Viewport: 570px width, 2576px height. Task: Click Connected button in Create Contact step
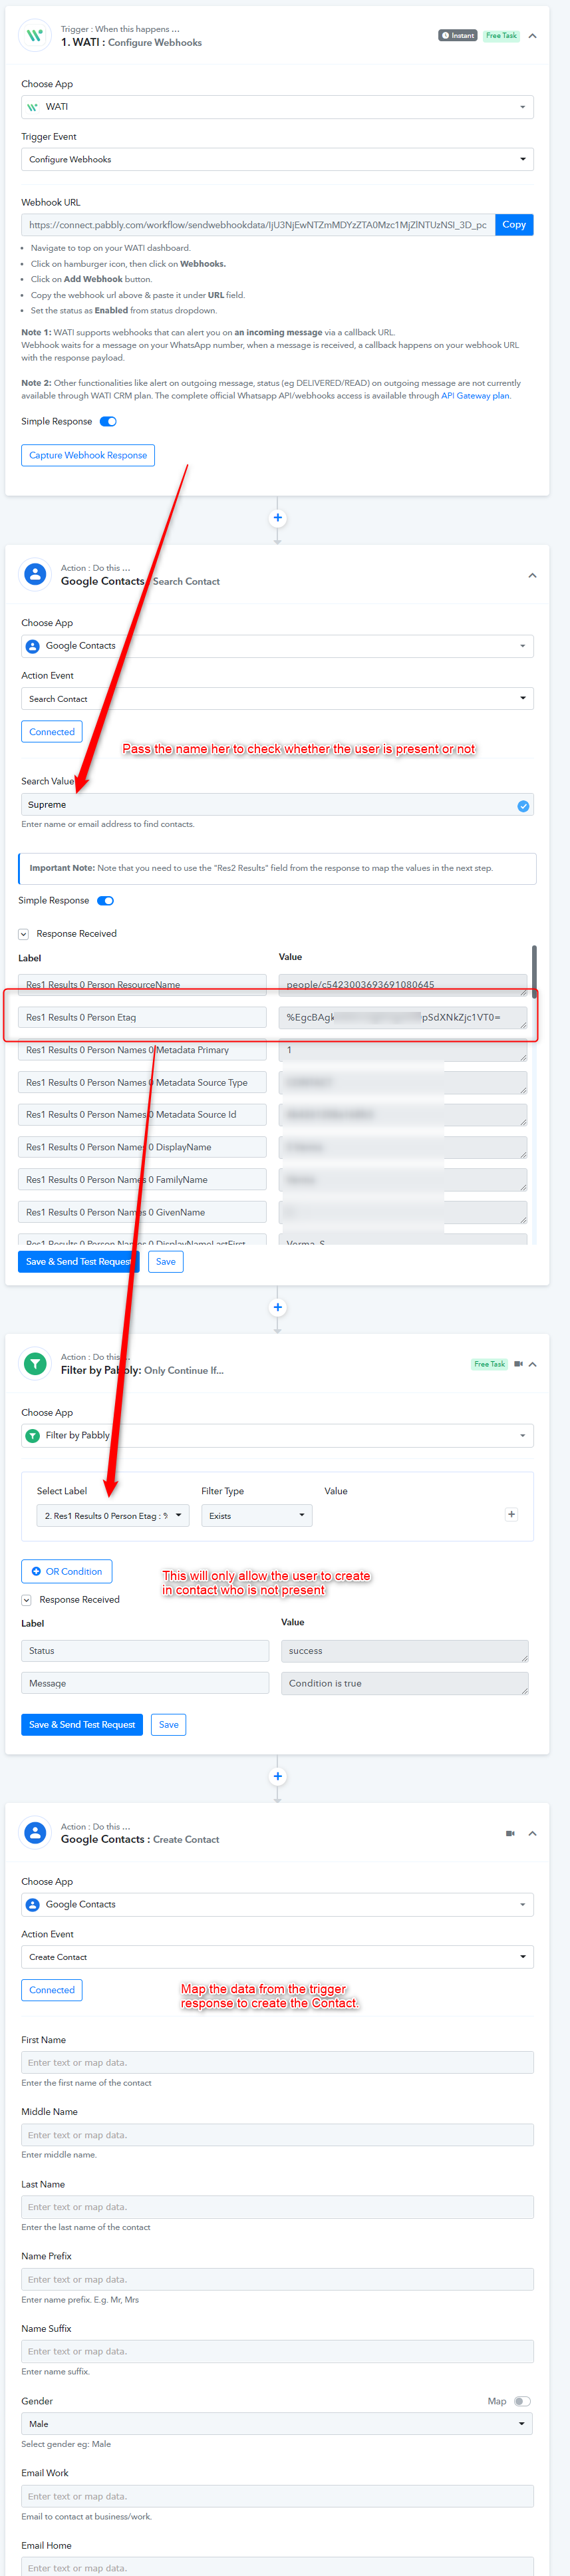click(x=52, y=1990)
